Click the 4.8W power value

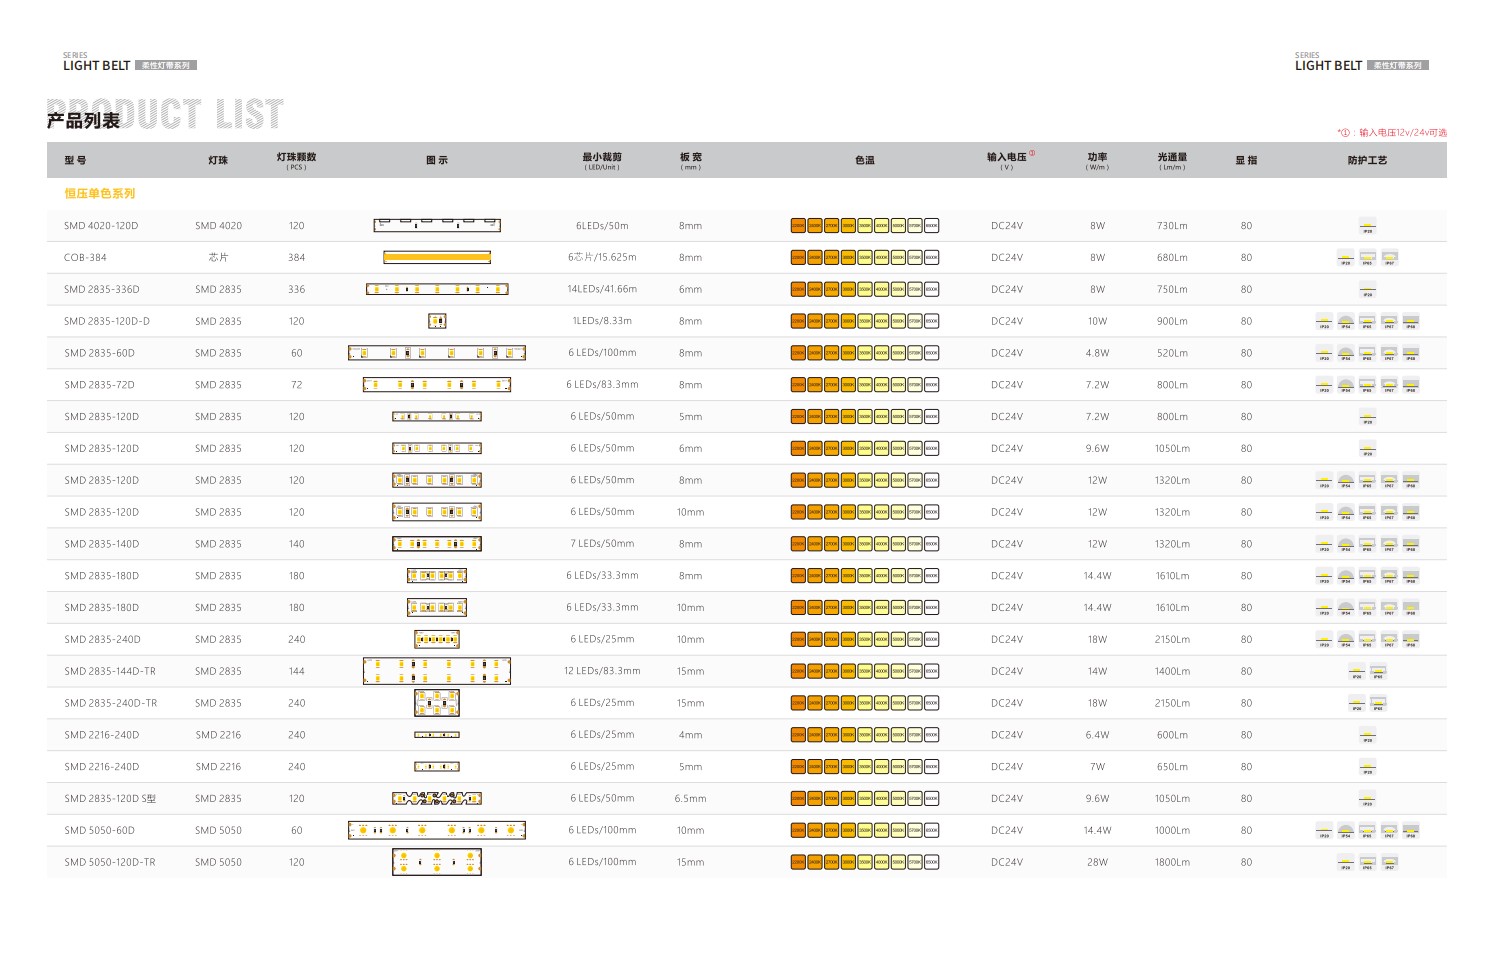pos(1097,353)
